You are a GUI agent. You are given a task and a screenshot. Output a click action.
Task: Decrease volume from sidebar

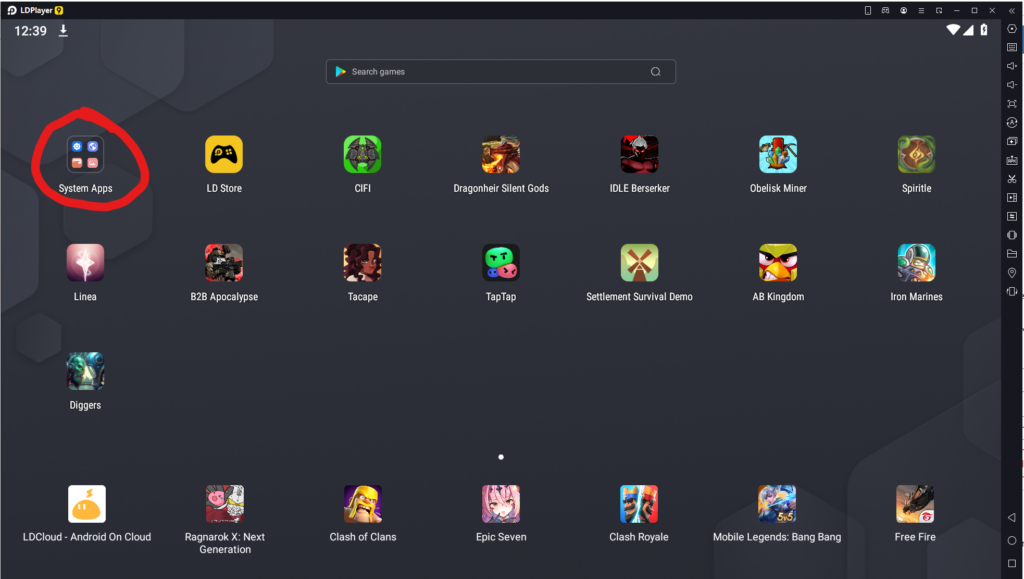(1012, 85)
